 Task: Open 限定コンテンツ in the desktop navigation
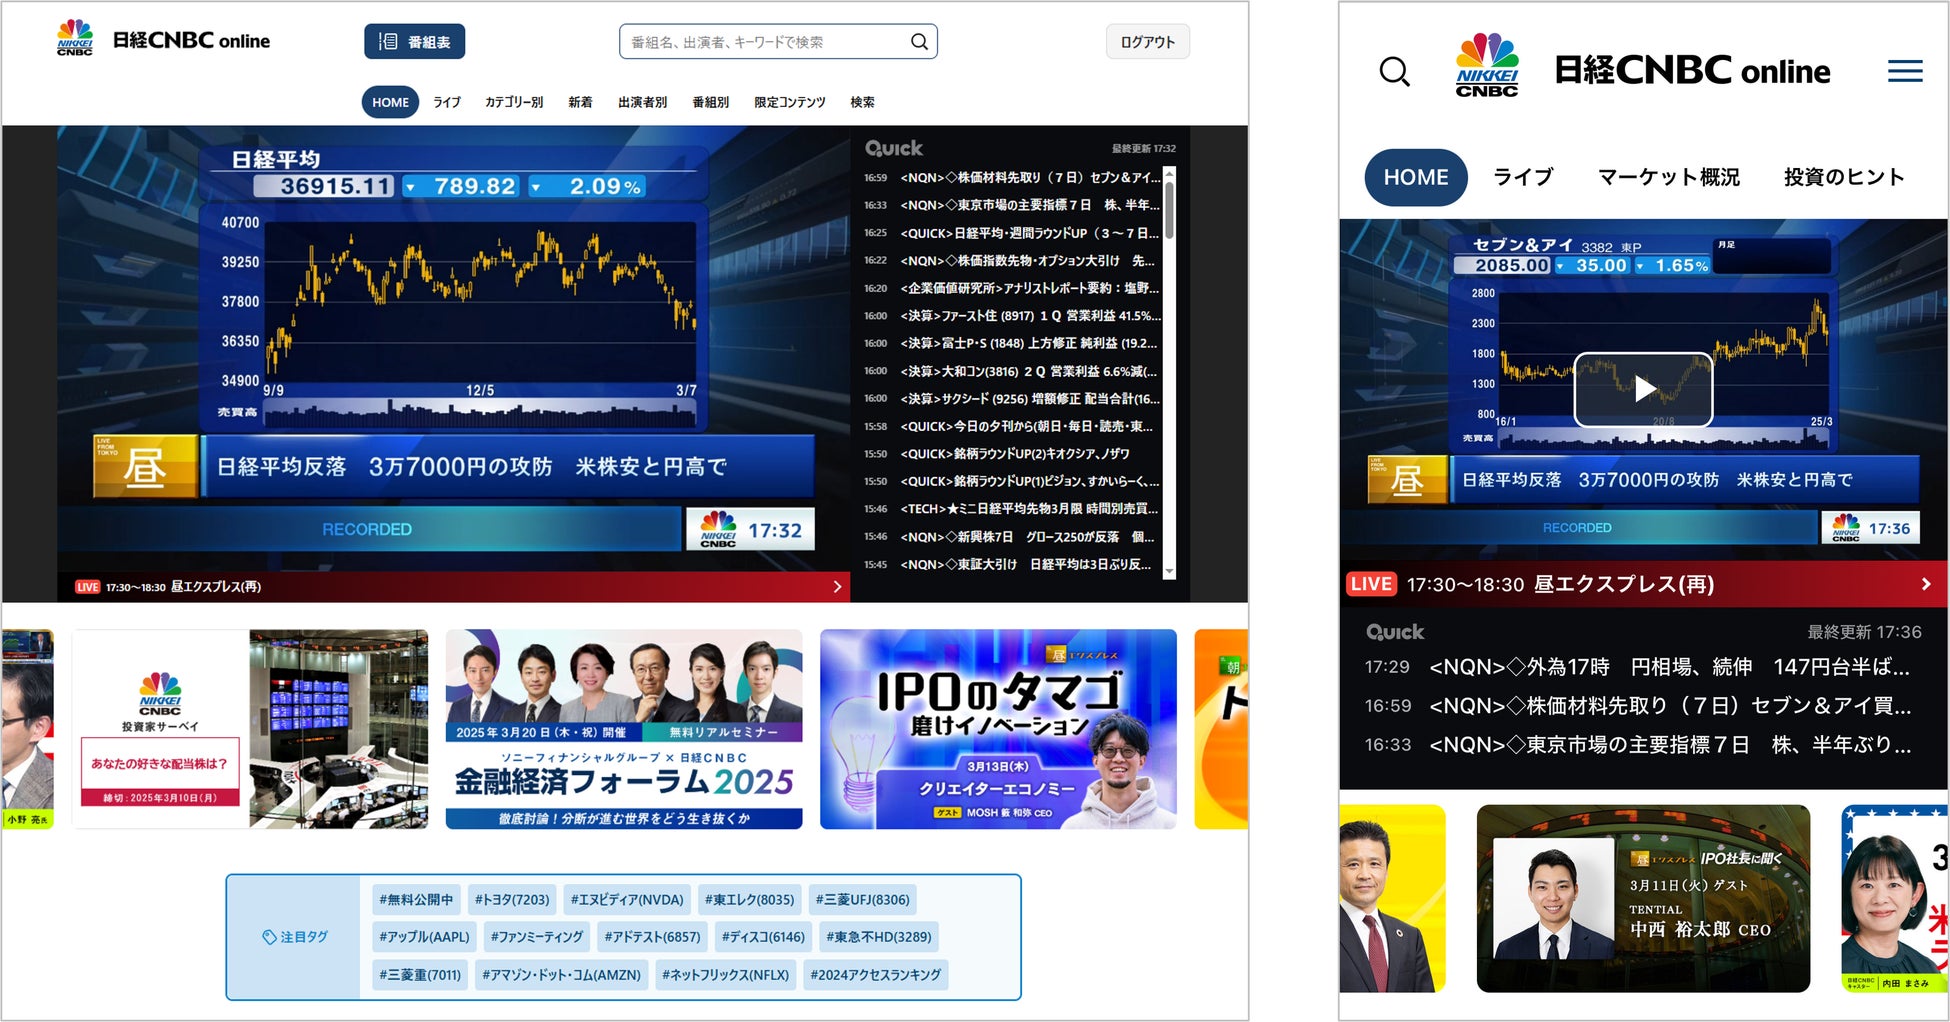790,102
